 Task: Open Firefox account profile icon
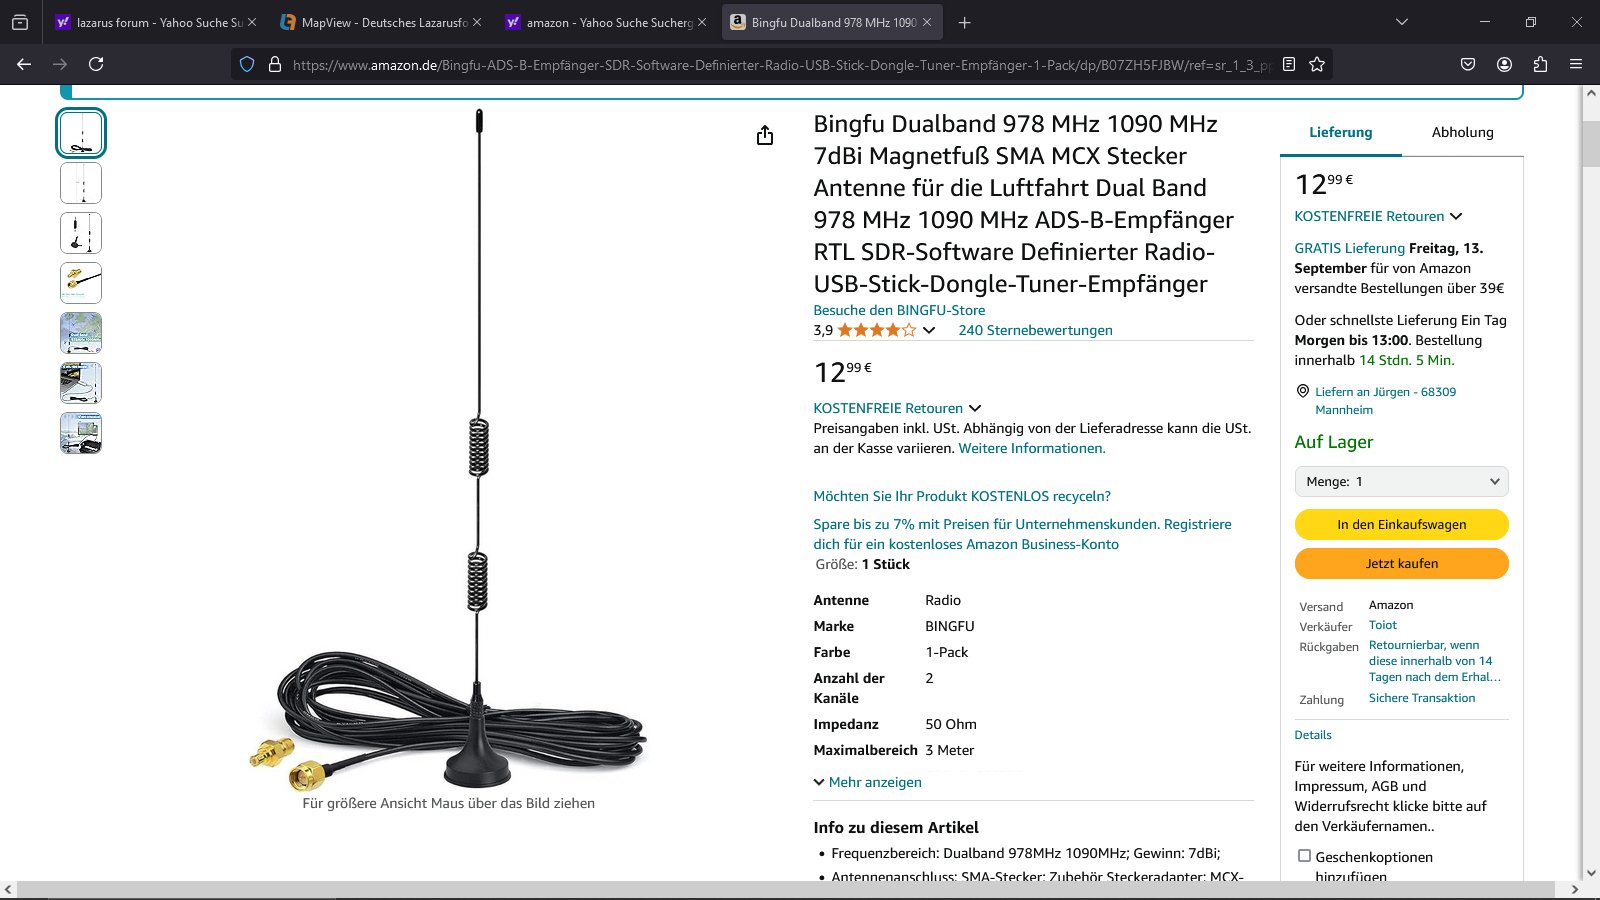tap(1504, 64)
